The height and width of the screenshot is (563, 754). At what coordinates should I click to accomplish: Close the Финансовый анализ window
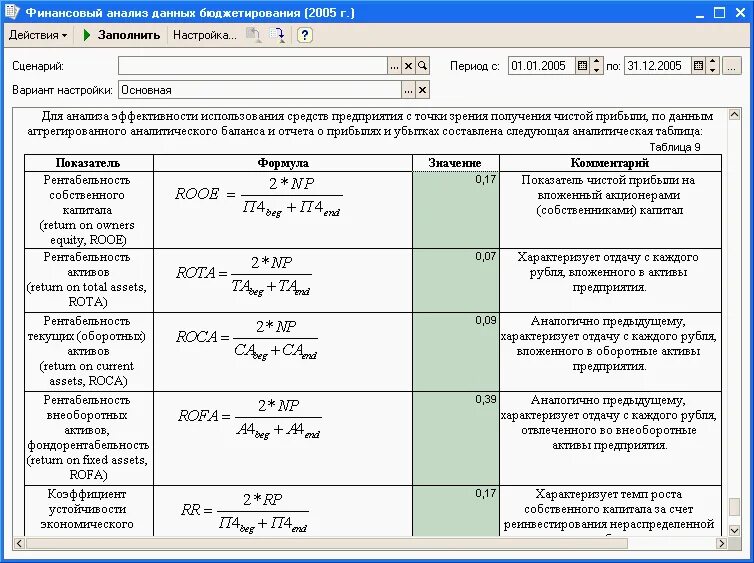tap(741, 13)
